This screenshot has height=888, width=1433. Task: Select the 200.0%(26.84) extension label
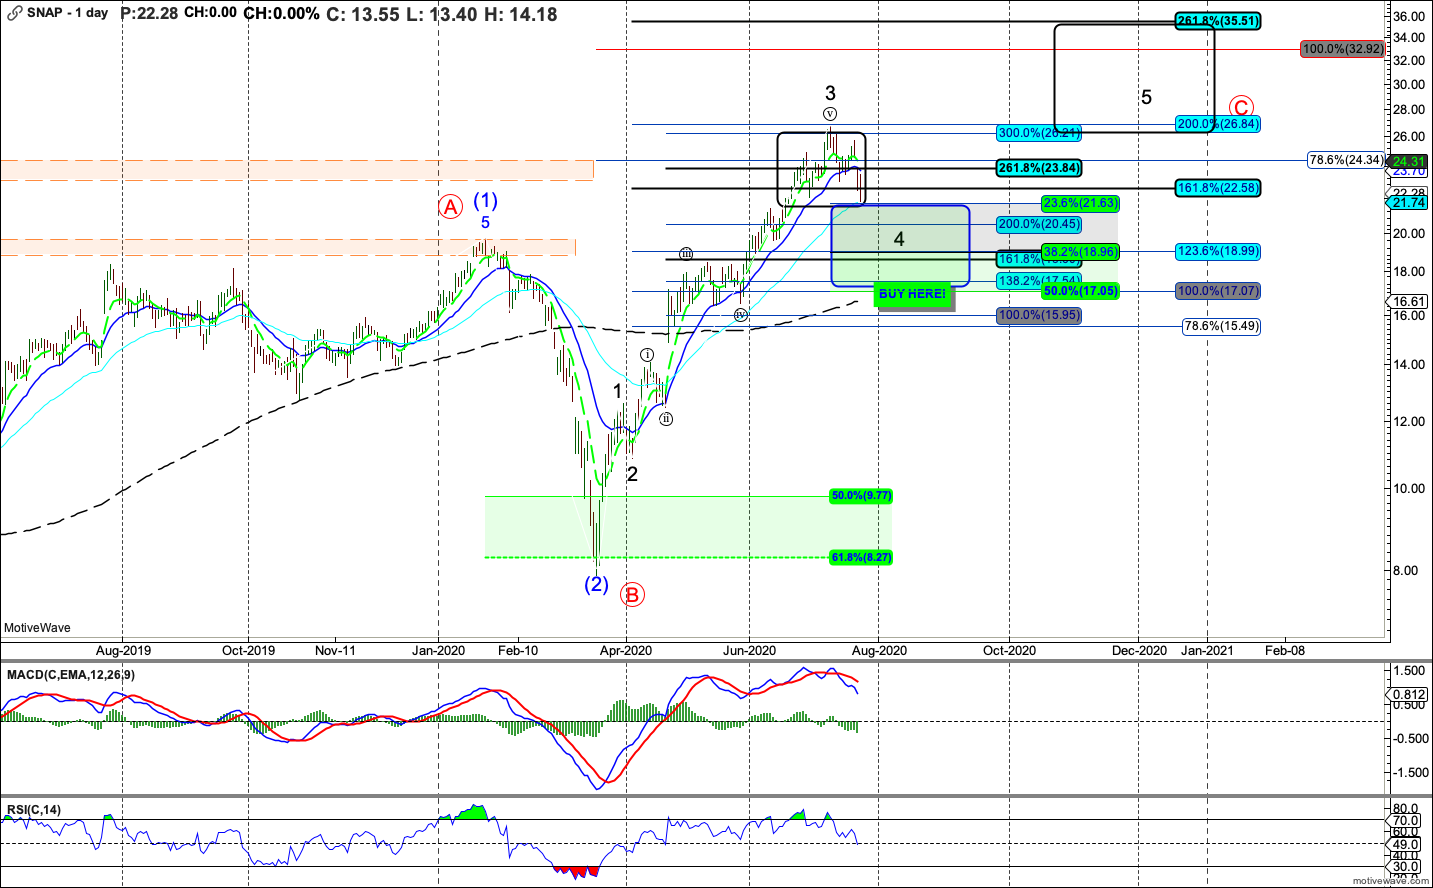tap(1217, 124)
